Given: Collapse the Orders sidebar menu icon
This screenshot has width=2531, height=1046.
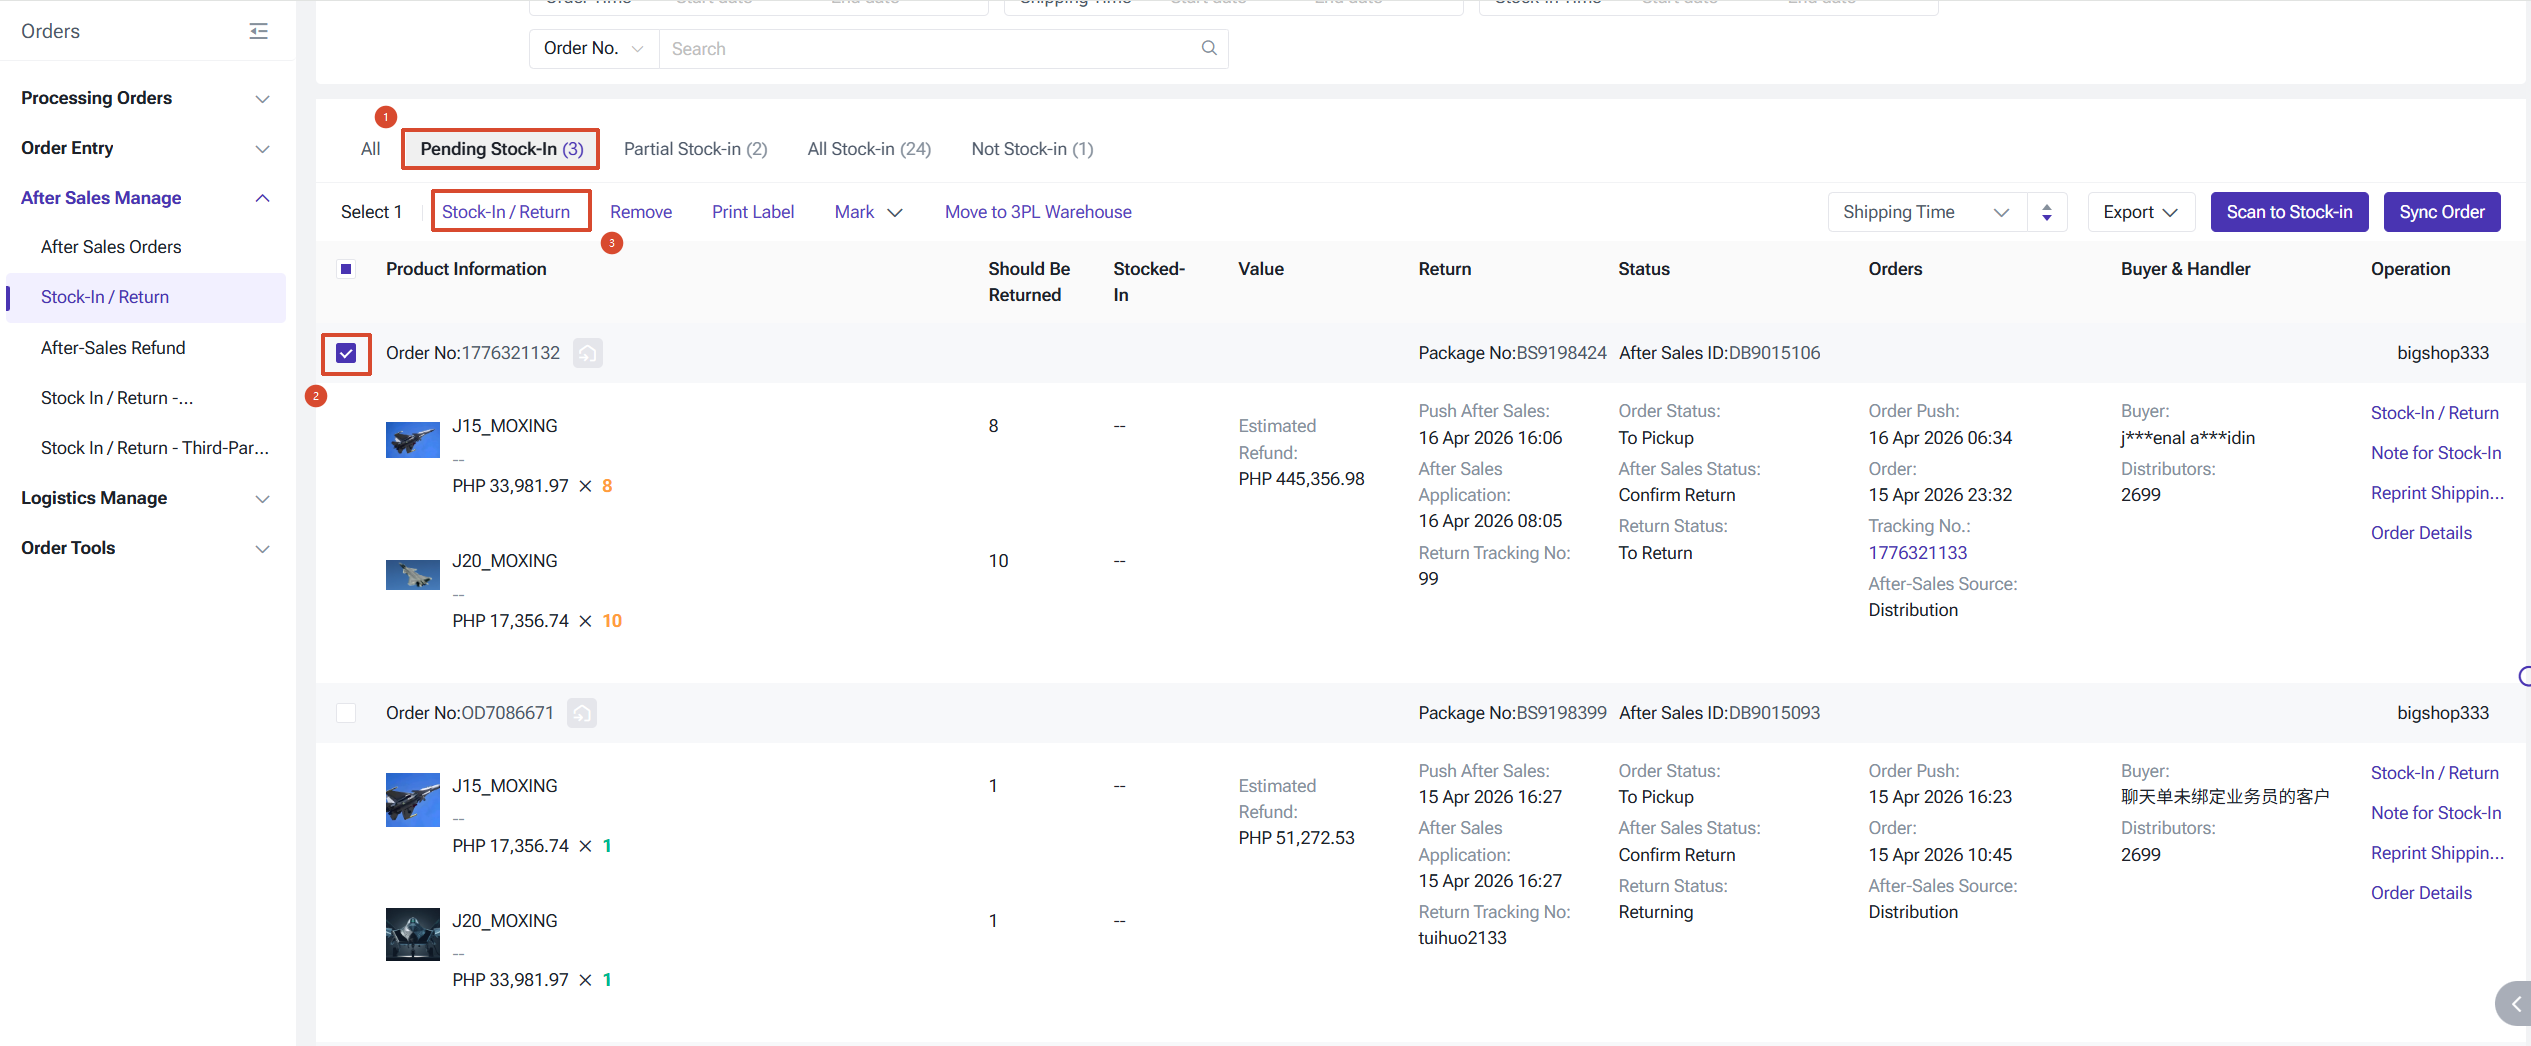Looking at the screenshot, I should tap(258, 31).
